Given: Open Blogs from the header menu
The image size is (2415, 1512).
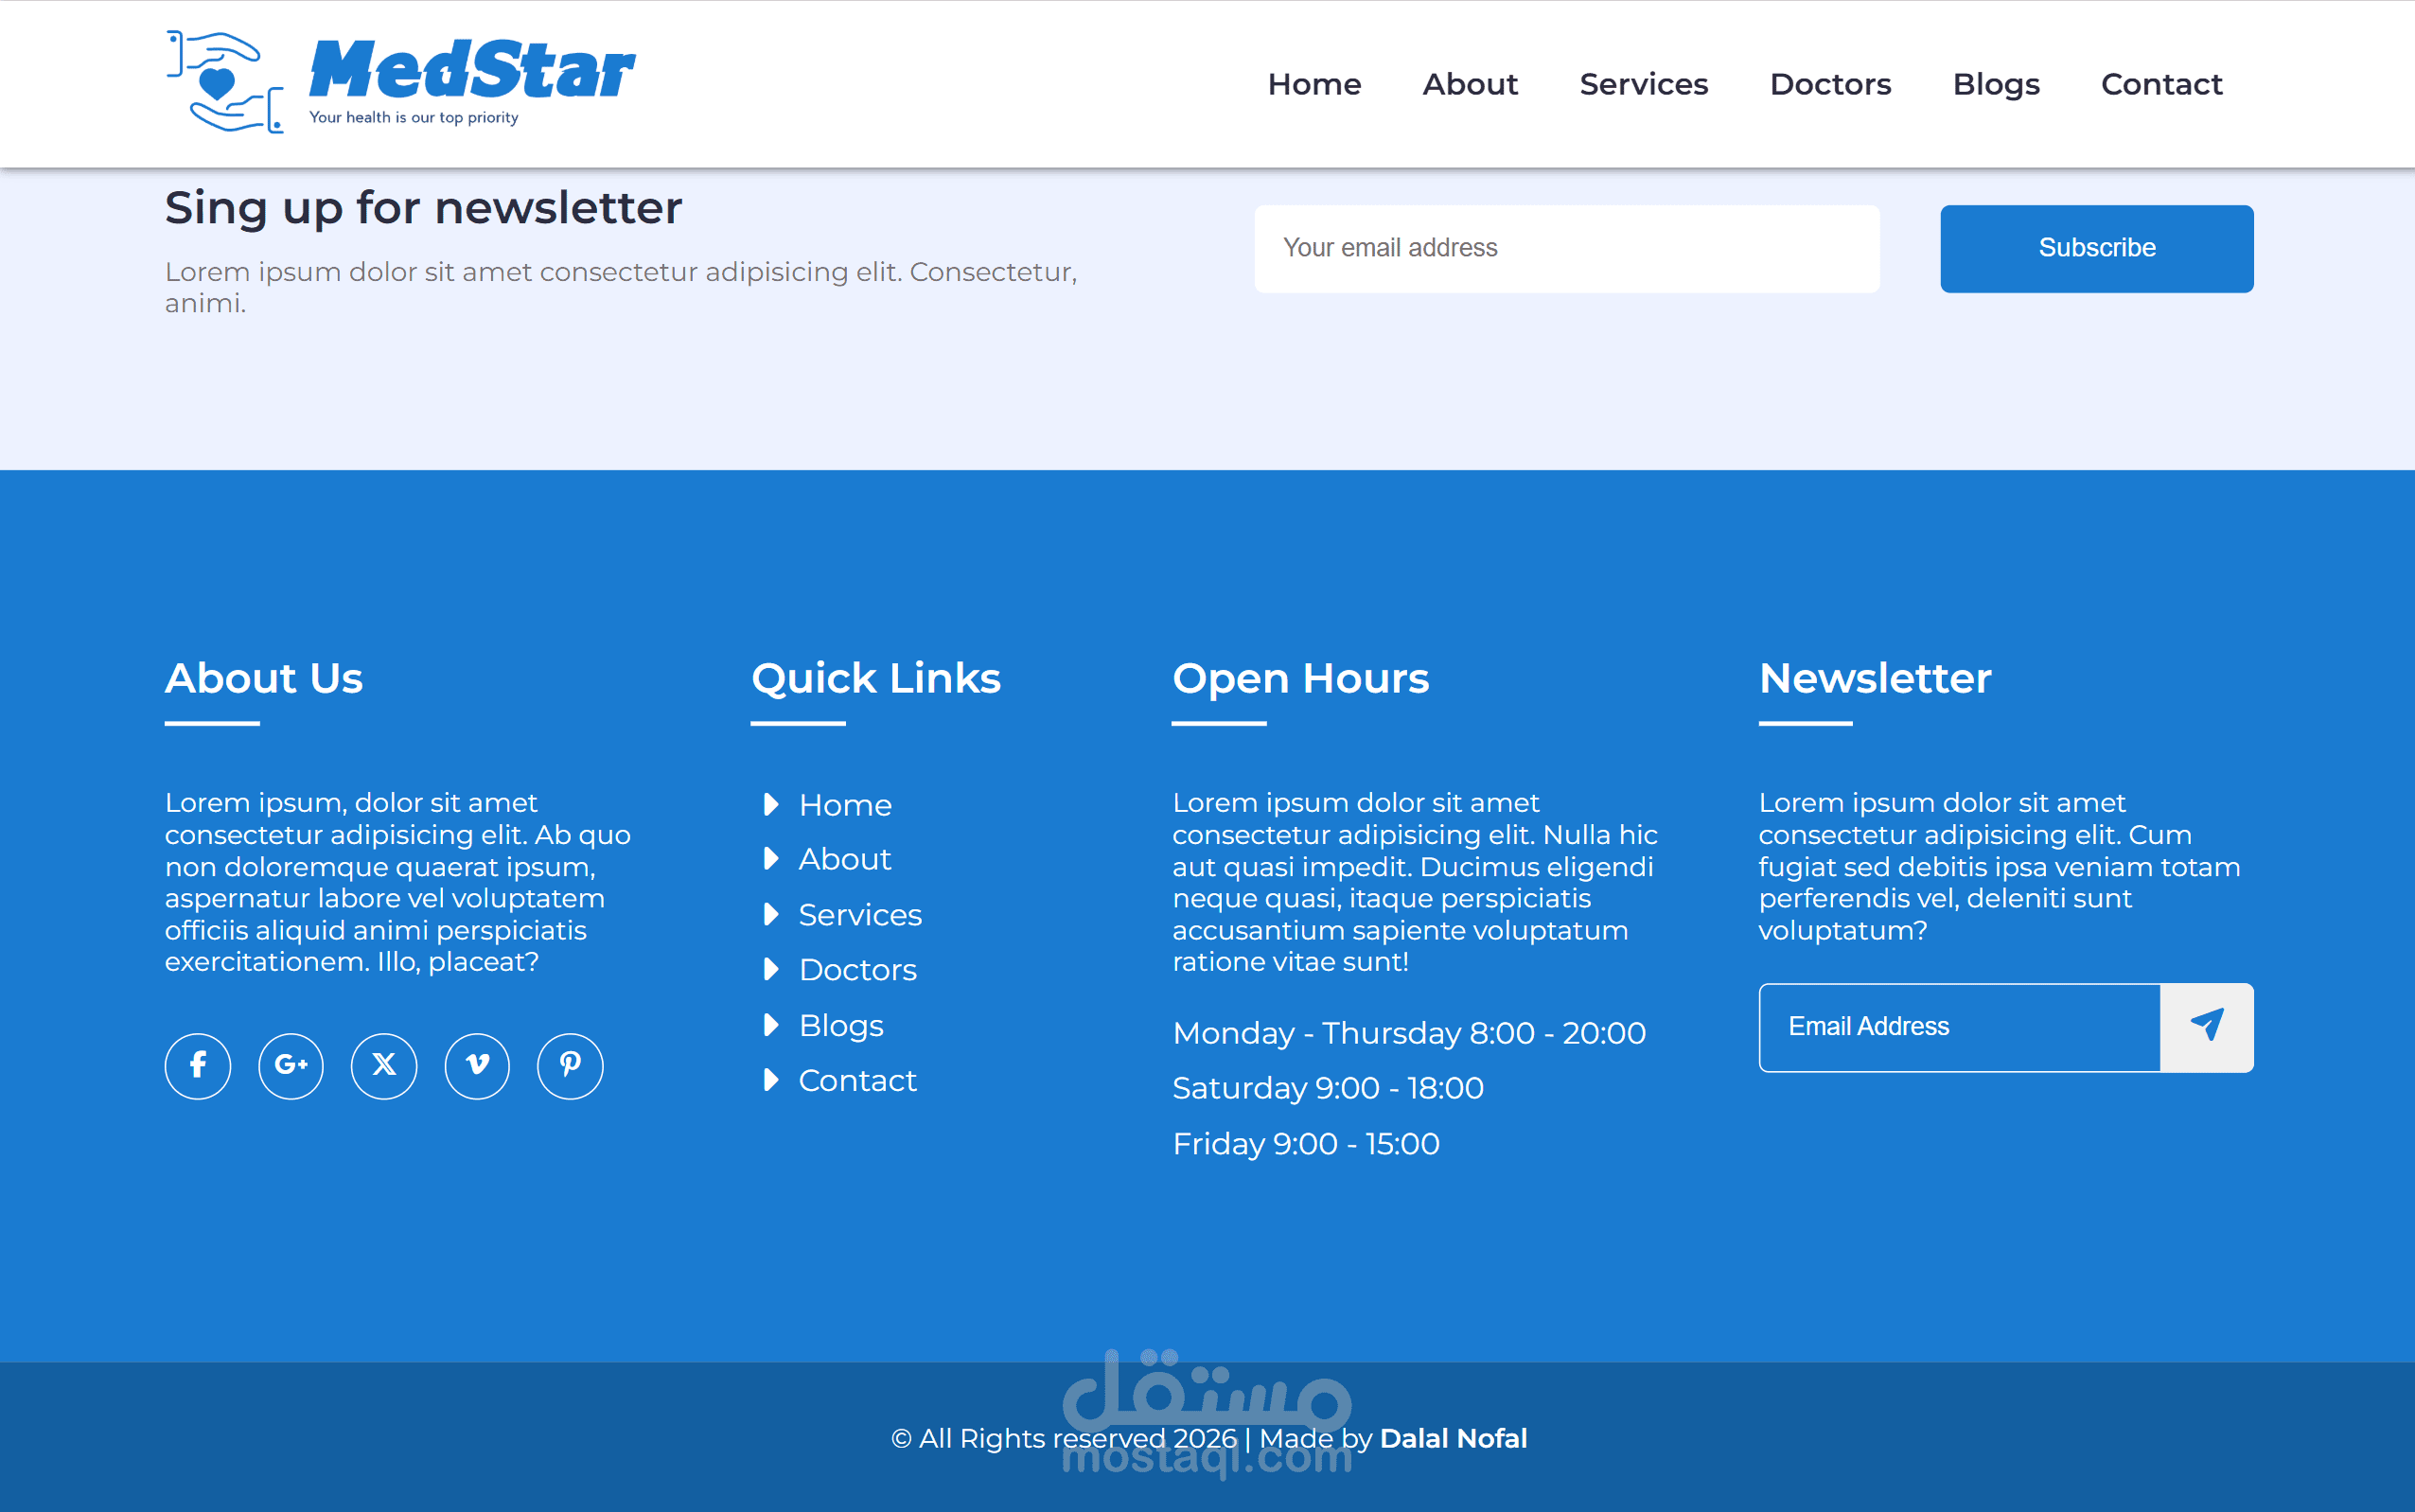Looking at the screenshot, I should [1995, 84].
